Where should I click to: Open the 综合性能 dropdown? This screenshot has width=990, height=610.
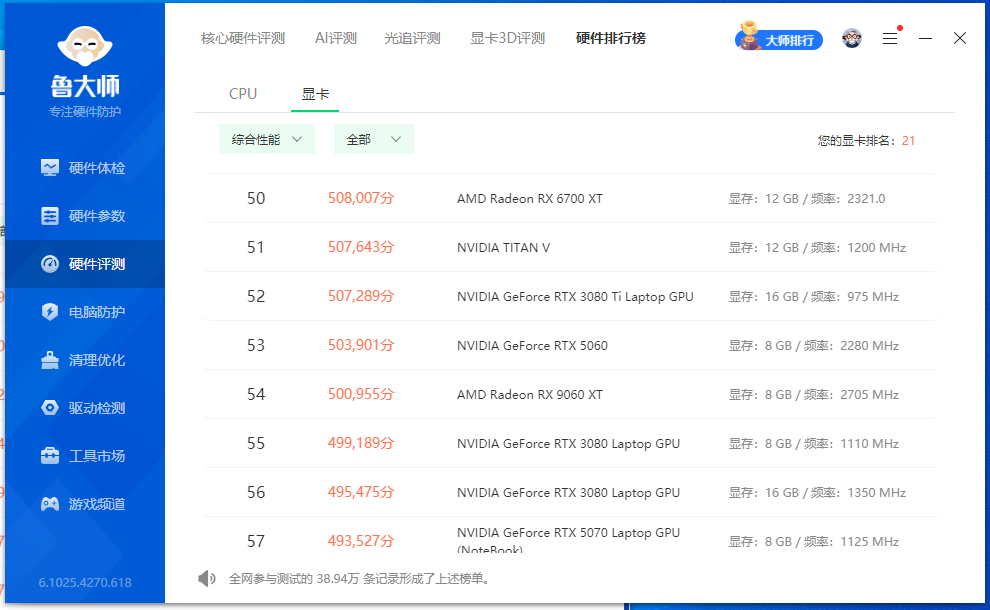coord(266,140)
